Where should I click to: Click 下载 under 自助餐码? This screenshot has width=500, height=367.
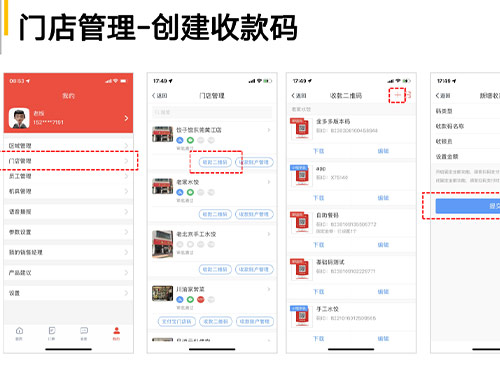pos(319,245)
